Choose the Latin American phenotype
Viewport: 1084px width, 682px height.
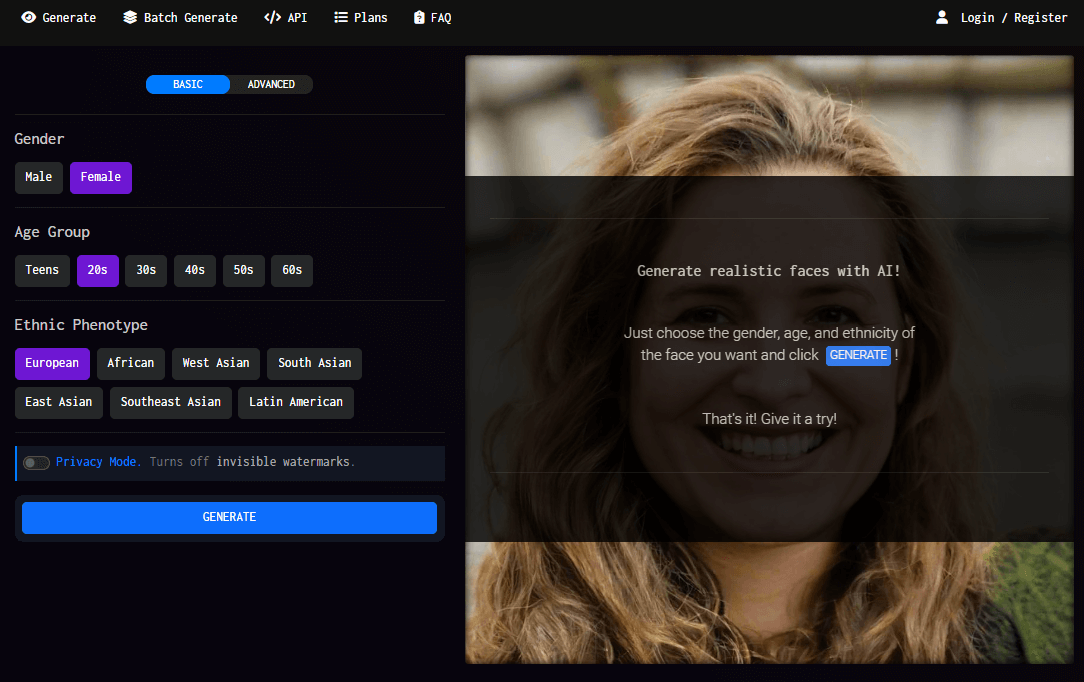[295, 402]
